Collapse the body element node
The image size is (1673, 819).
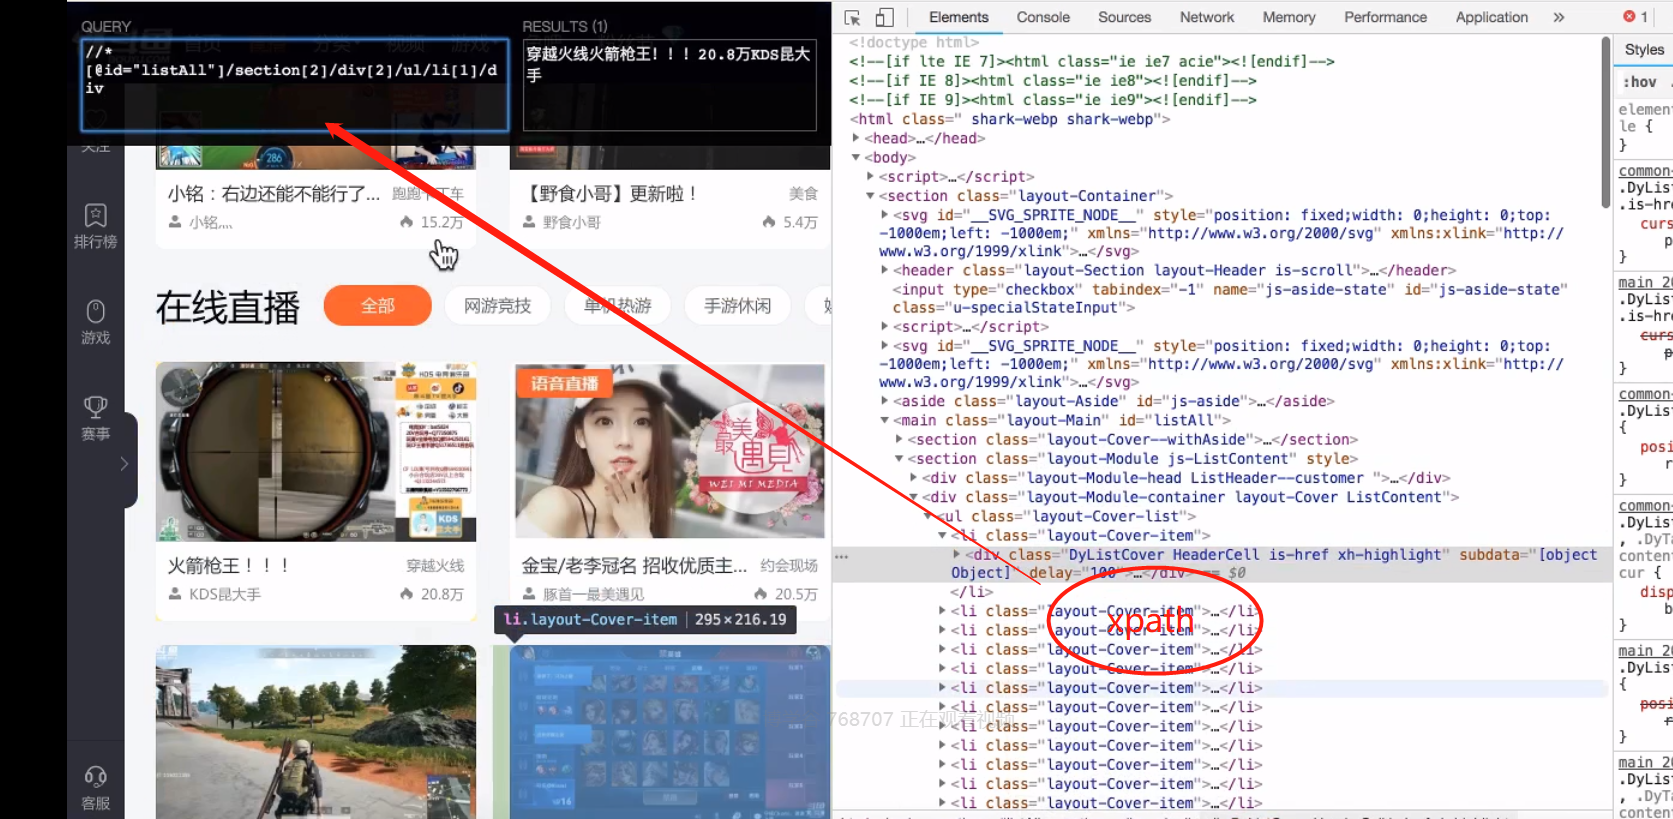click(x=856, y=157)
